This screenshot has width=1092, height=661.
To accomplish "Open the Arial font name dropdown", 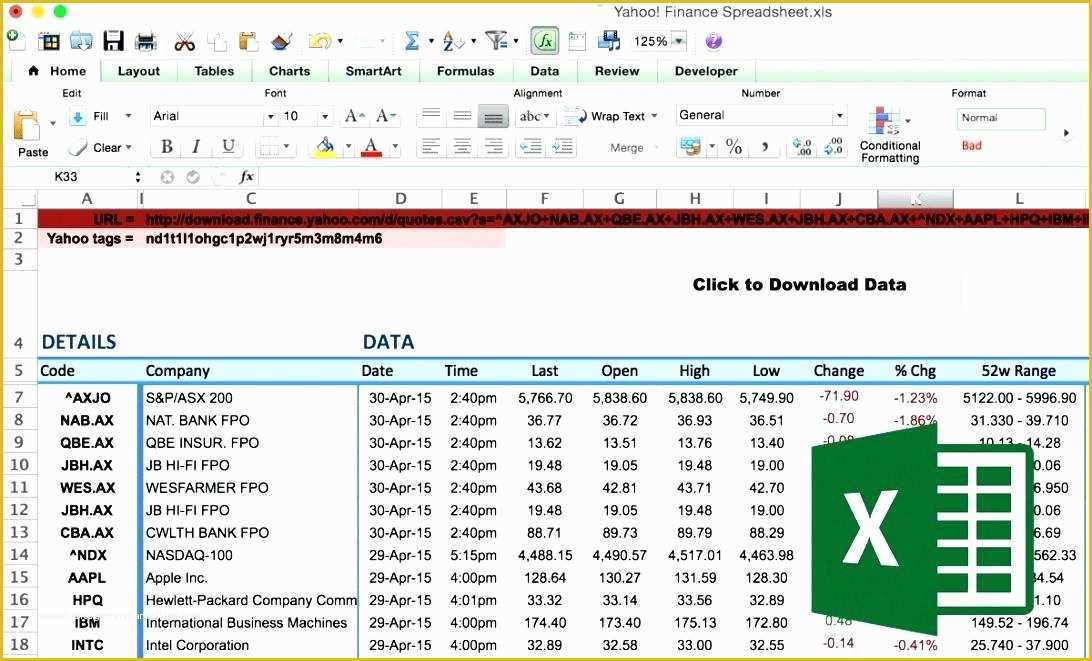I will click(270, 117).
